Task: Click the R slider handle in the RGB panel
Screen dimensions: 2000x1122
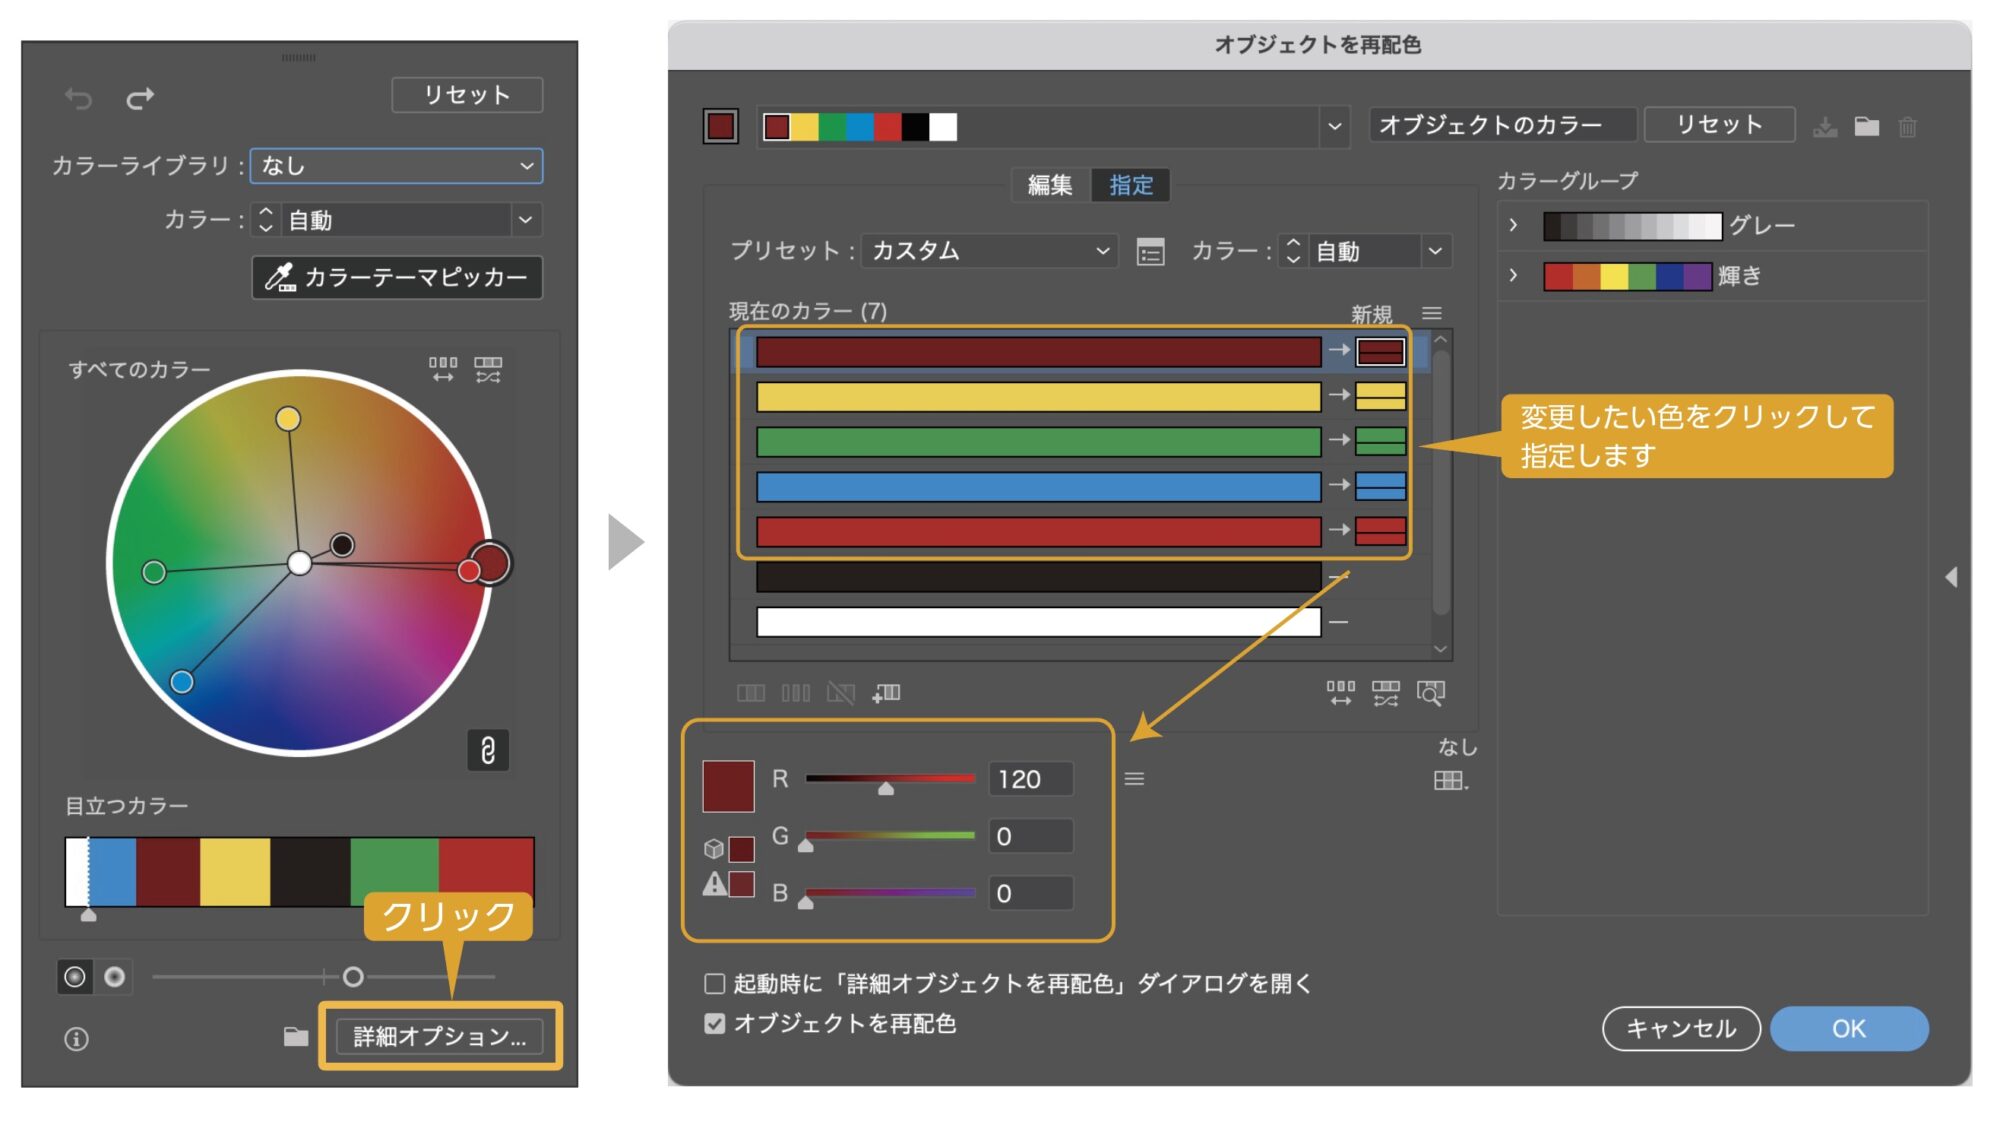Action: pos(886,790)
